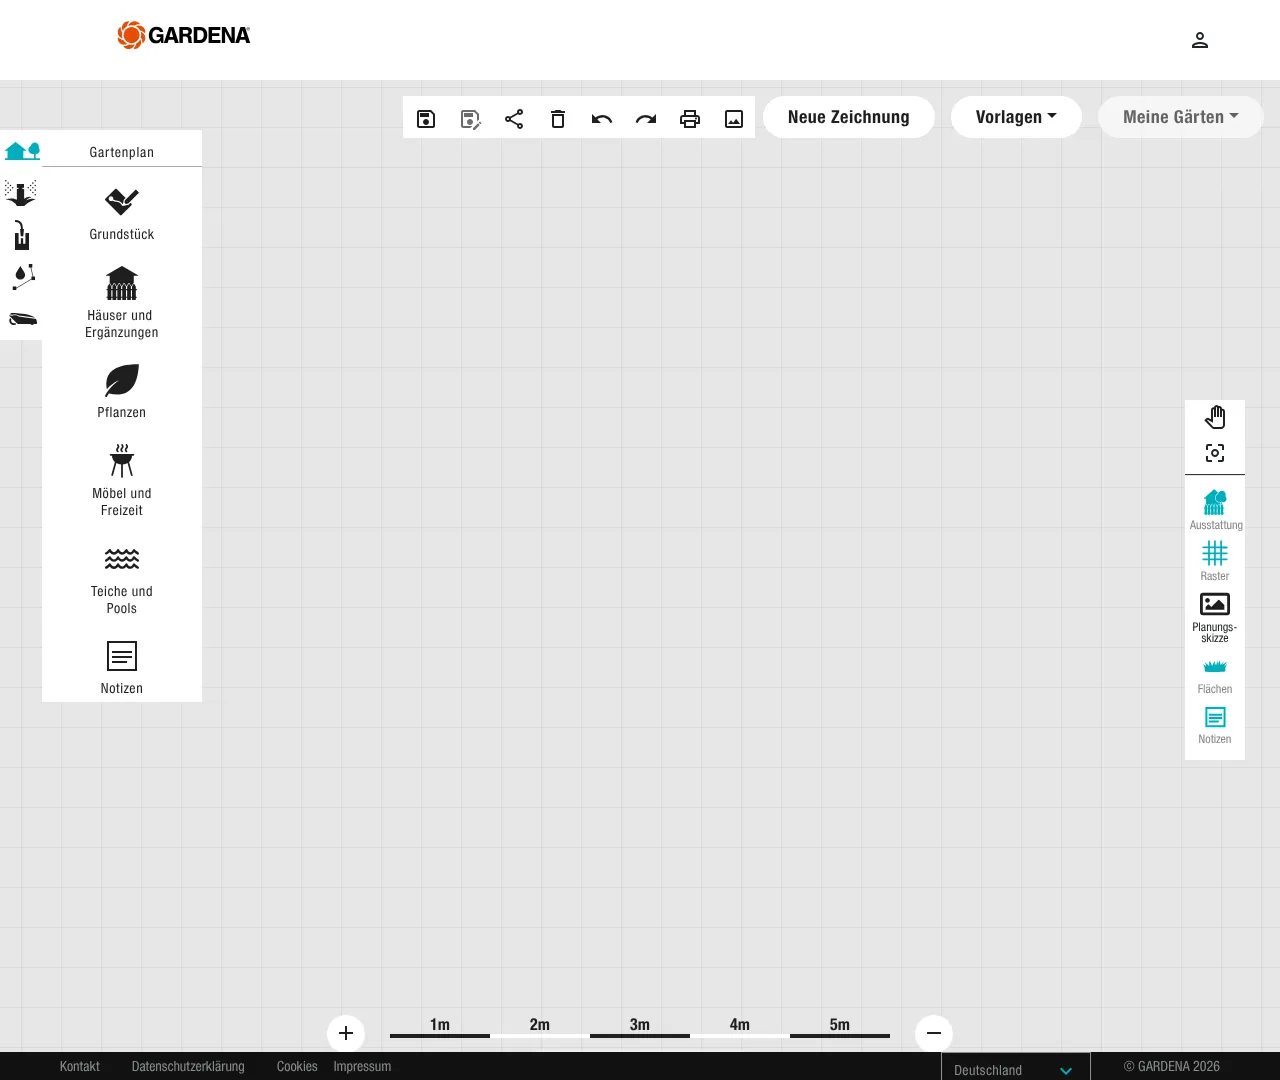1280x1080 pixels.
Task: Expand the Vorlagen dropdown
Action: (x=1016, y=117)
